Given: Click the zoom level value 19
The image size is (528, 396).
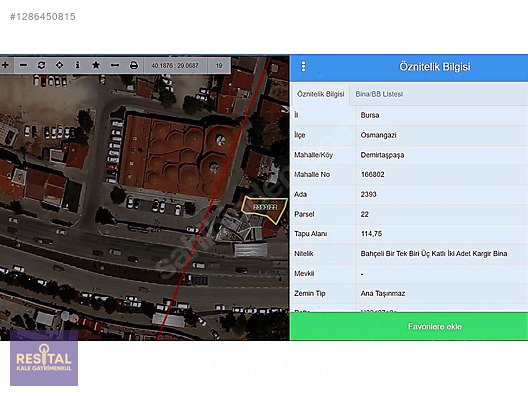Looking at the screenshot, I should (219, 65).
